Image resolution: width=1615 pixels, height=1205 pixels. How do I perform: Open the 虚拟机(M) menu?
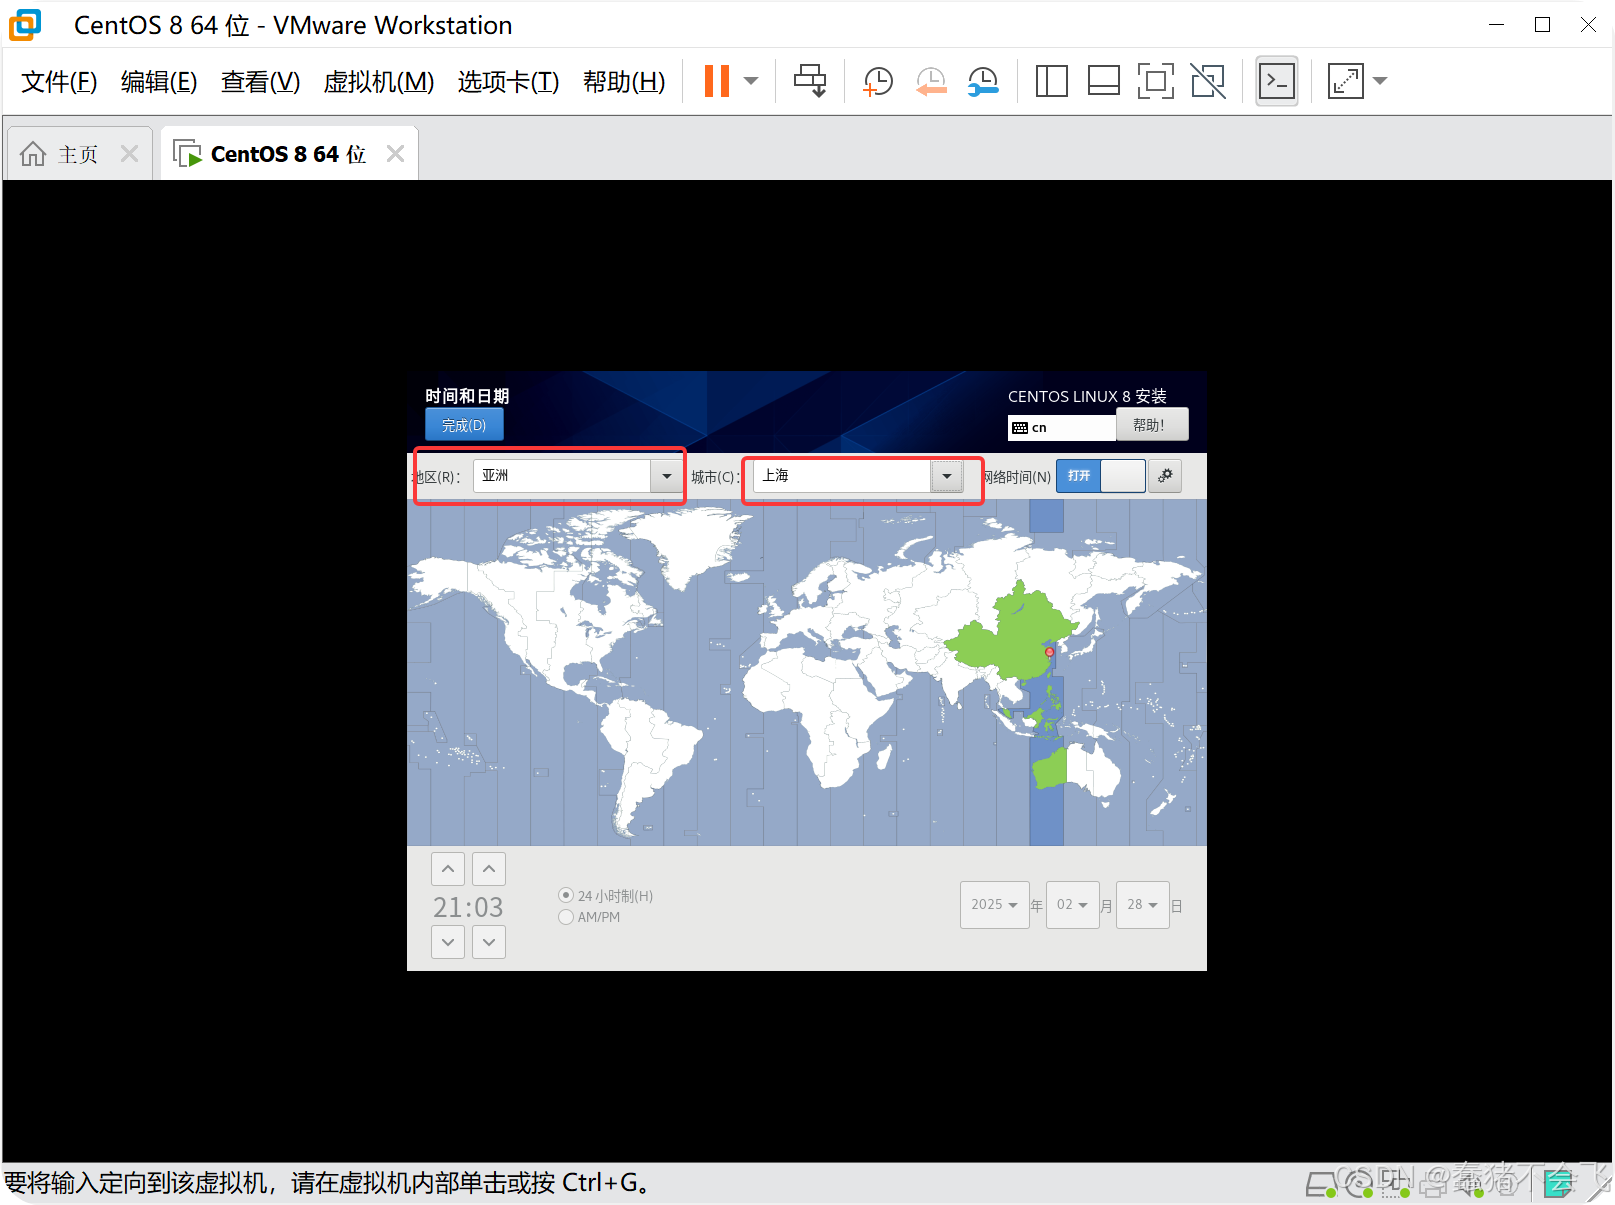[x=378, y=82]
